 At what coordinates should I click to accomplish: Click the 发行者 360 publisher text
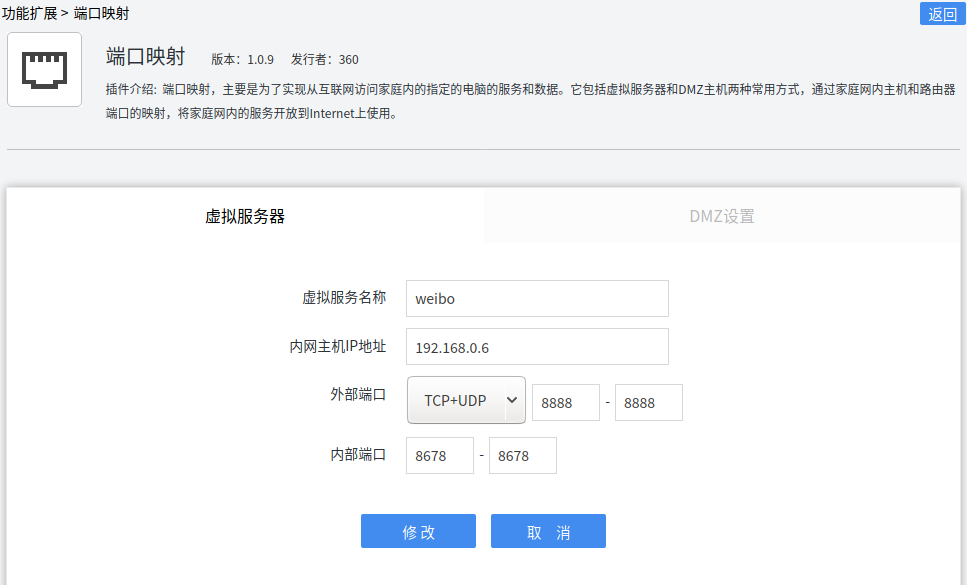[324, 59]
